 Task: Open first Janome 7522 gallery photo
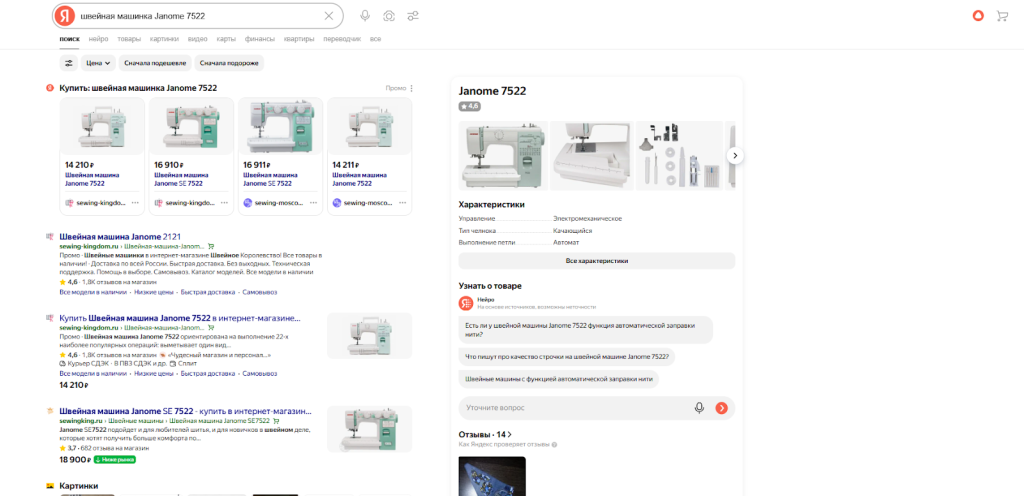(x=503, y=155)
